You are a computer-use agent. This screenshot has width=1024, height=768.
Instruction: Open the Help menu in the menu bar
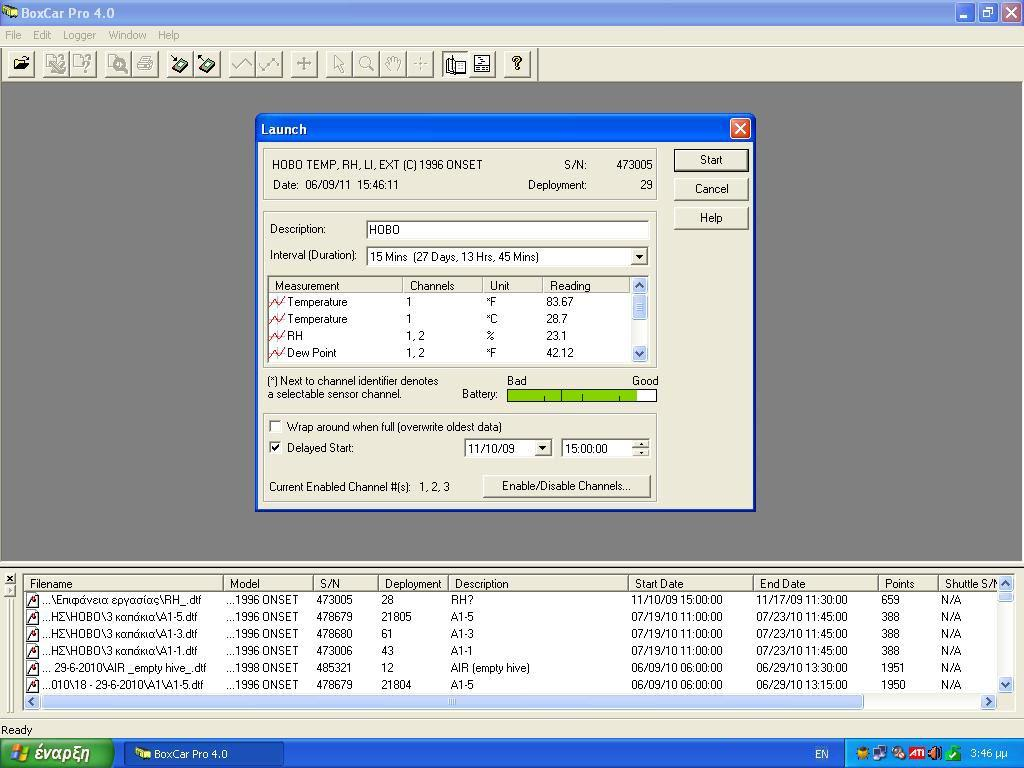pos(168,35)
